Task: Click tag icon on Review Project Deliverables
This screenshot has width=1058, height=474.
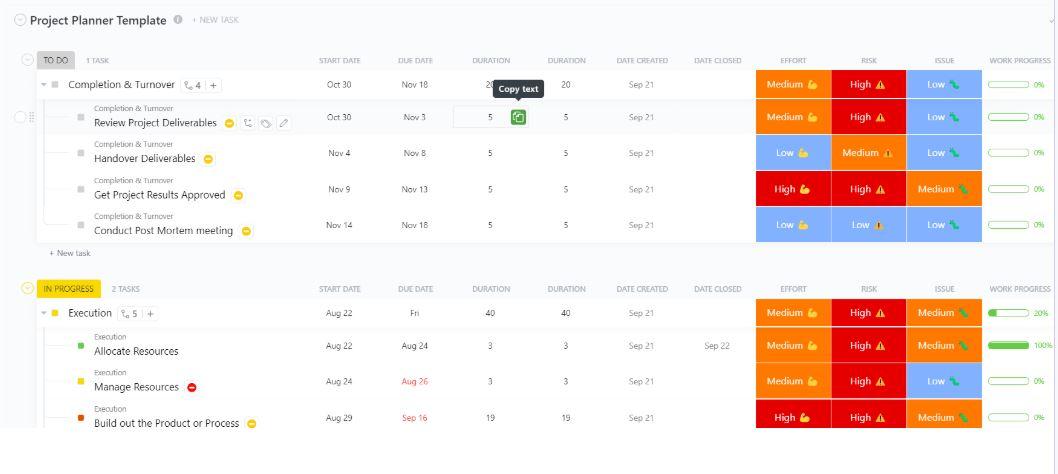Action: click(x=267, y=123)
